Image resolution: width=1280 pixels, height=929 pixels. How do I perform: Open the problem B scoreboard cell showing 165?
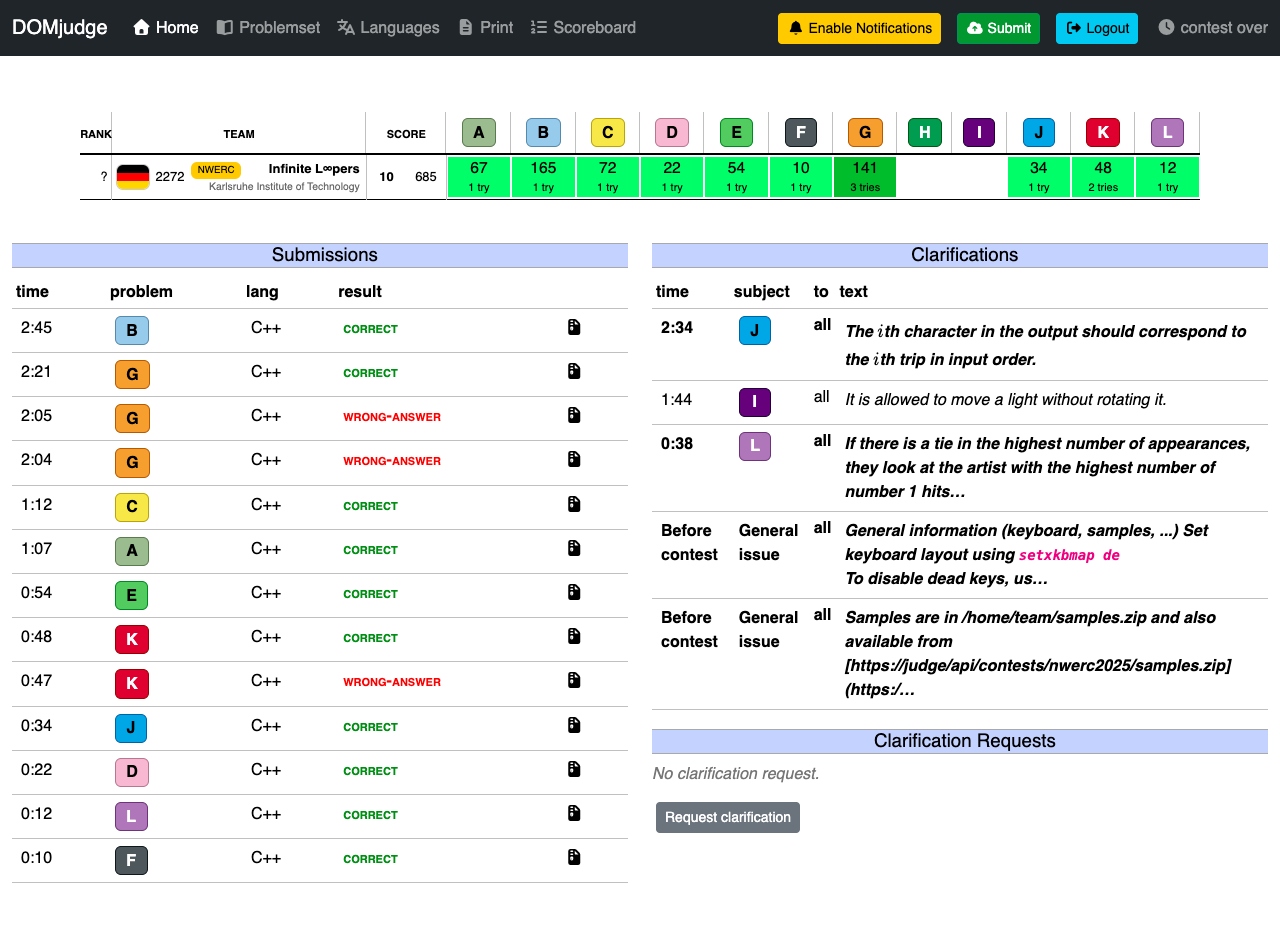coord(543,177)
